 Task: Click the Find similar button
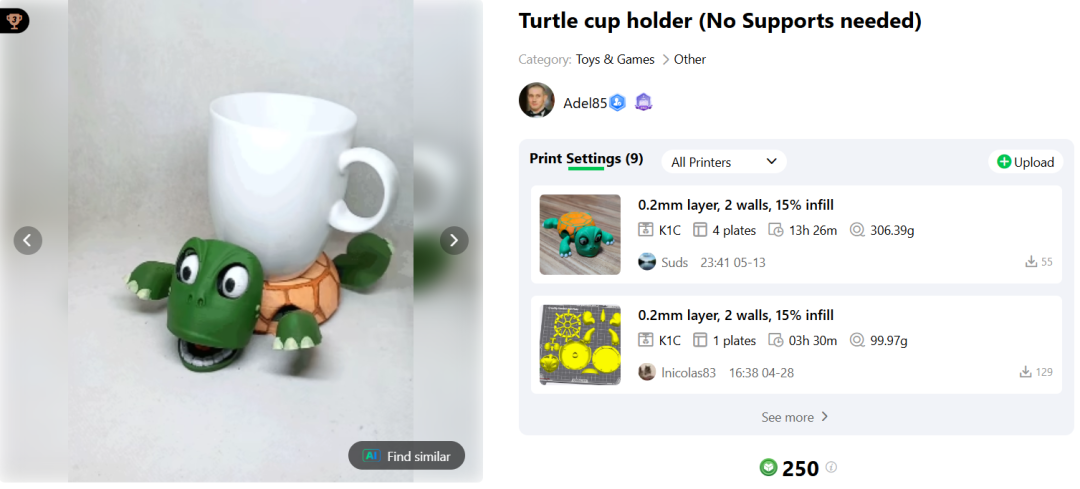coord(407,456)
